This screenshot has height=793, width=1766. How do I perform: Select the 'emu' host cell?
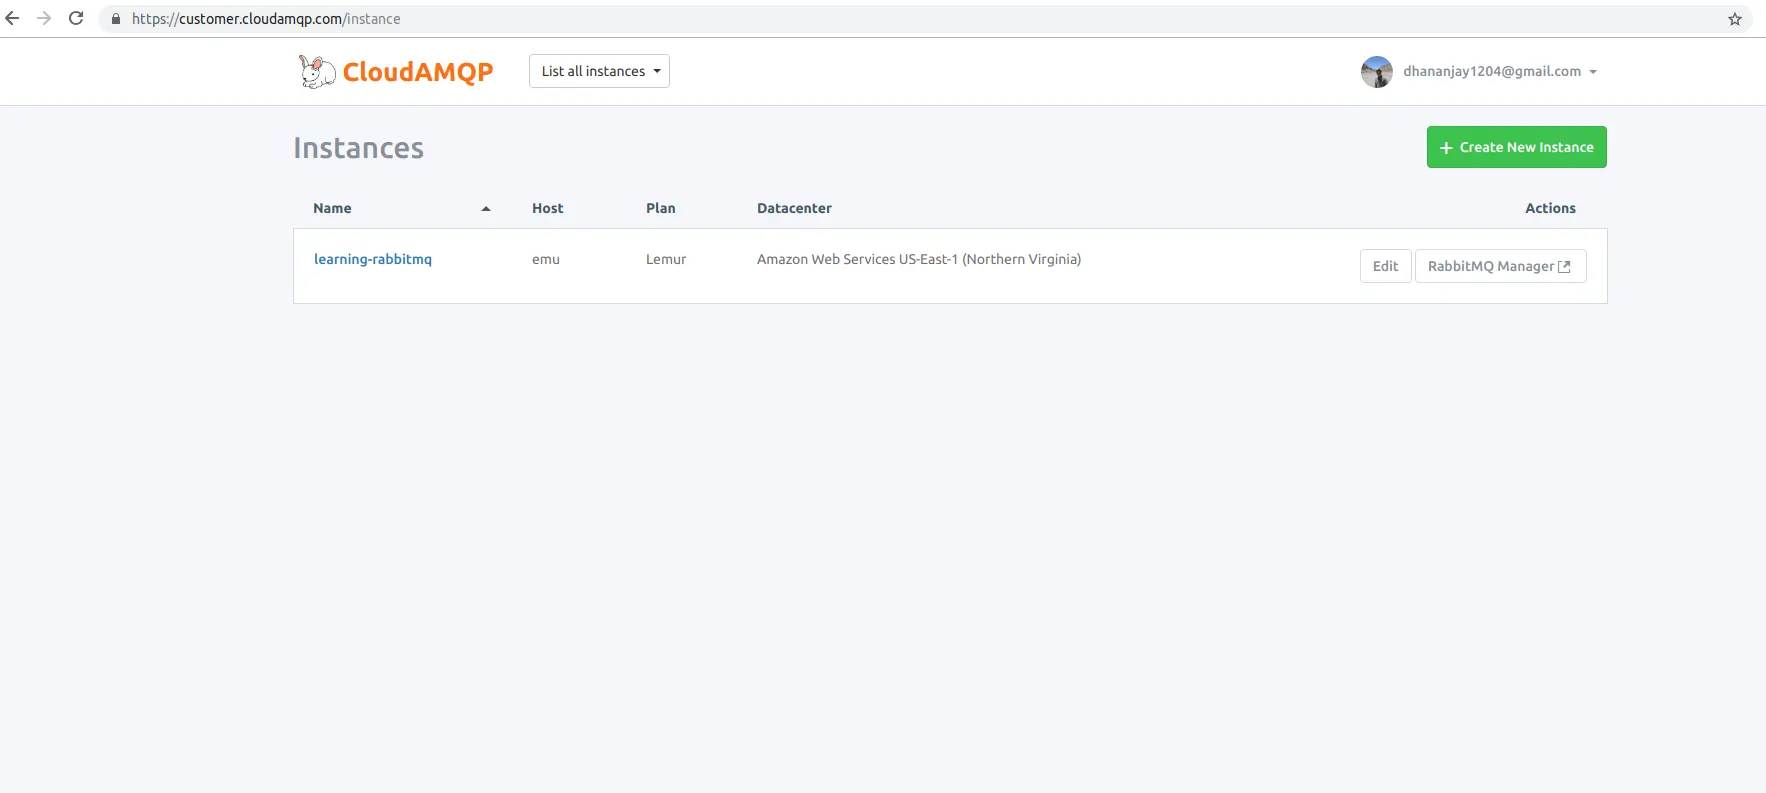pos(546,259)
